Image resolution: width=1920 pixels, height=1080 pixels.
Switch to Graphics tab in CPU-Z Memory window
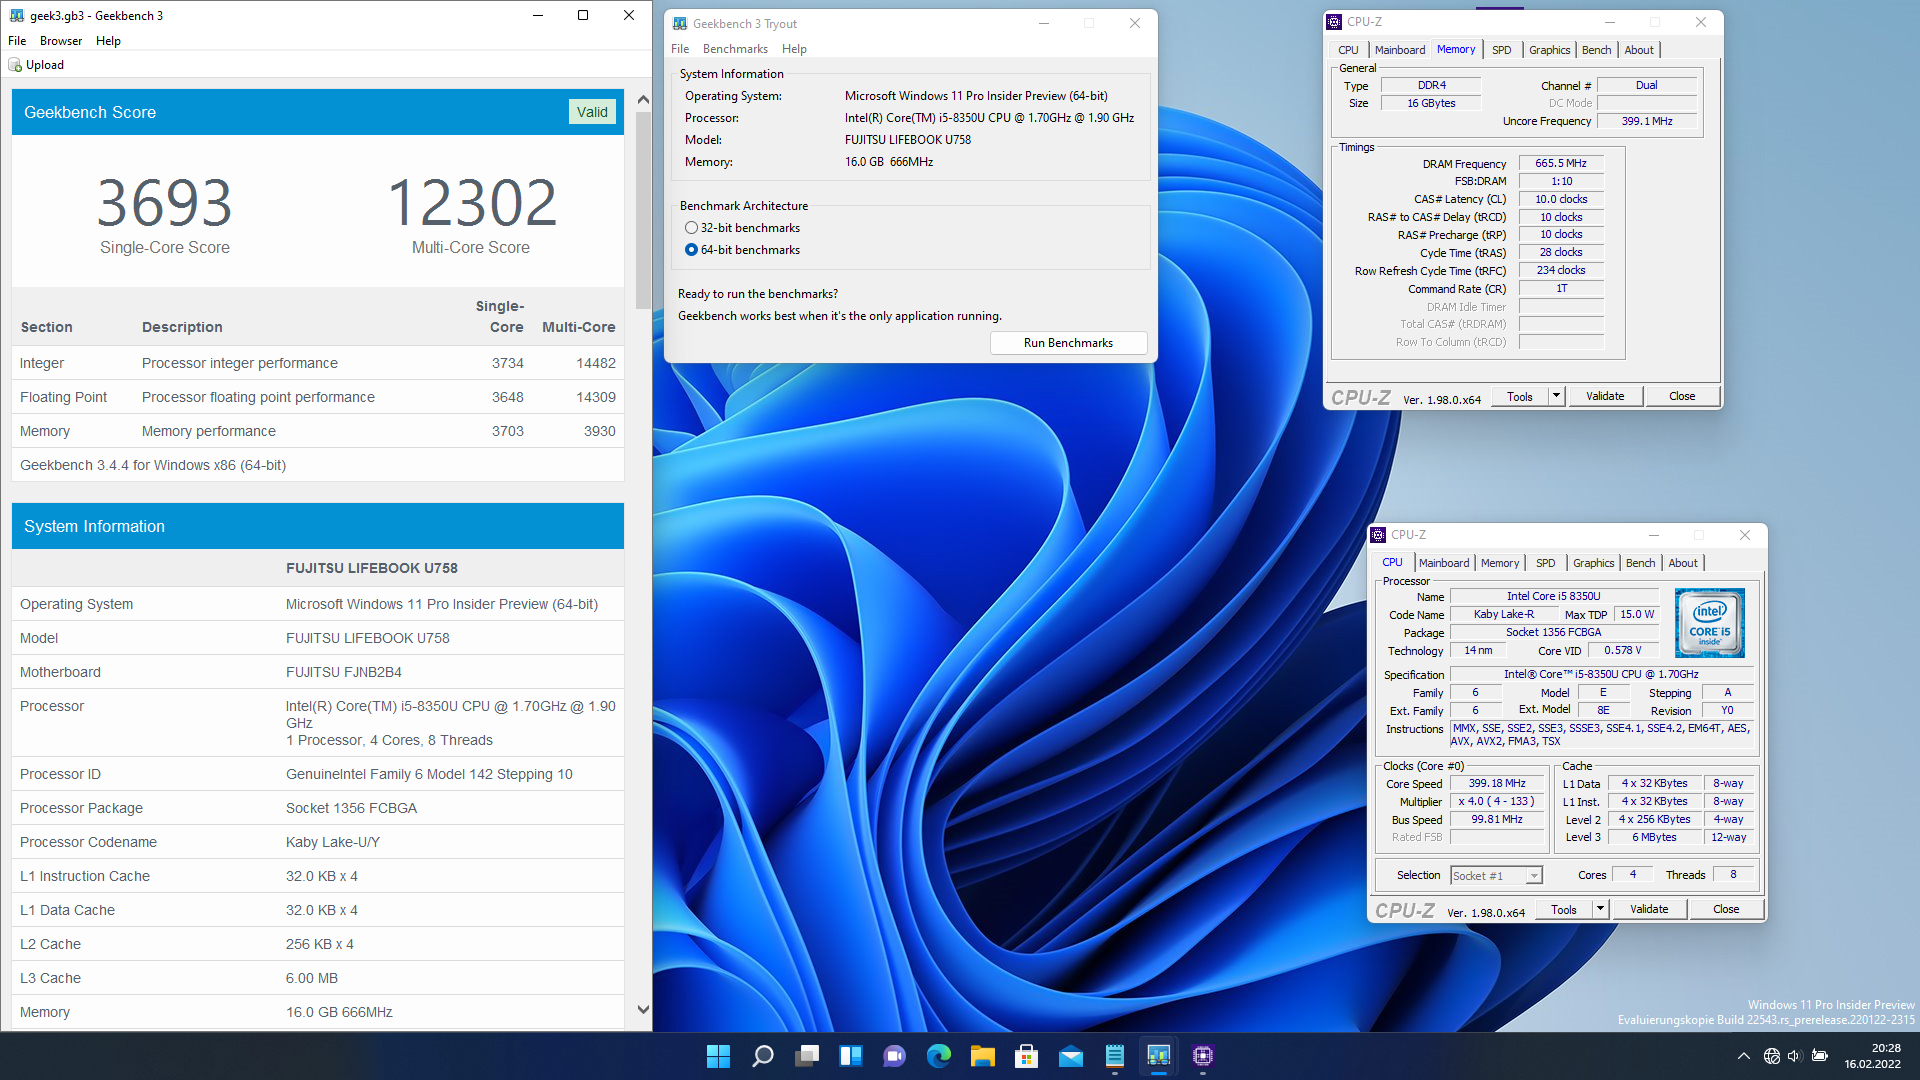pos(1549,50)
